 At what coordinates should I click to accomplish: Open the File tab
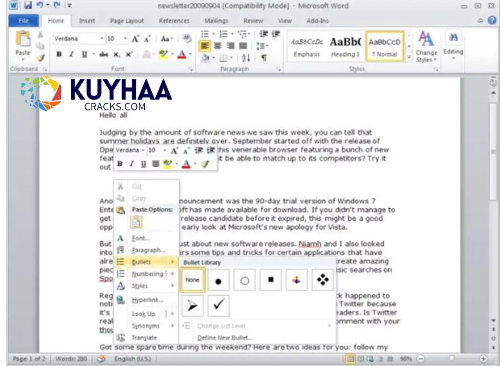24,21
